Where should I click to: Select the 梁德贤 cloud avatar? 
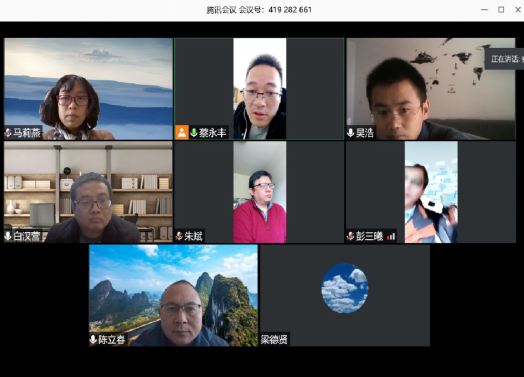click(345, 288)
